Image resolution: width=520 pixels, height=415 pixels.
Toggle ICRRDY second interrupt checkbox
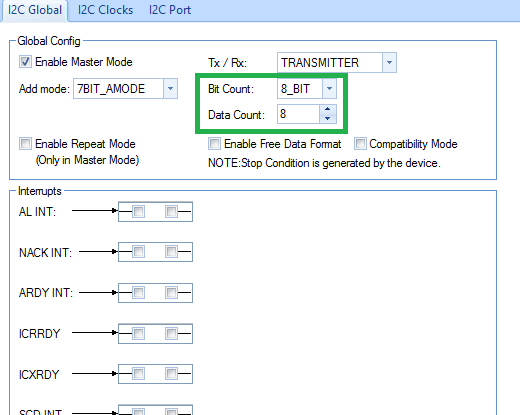pos(171,333)
